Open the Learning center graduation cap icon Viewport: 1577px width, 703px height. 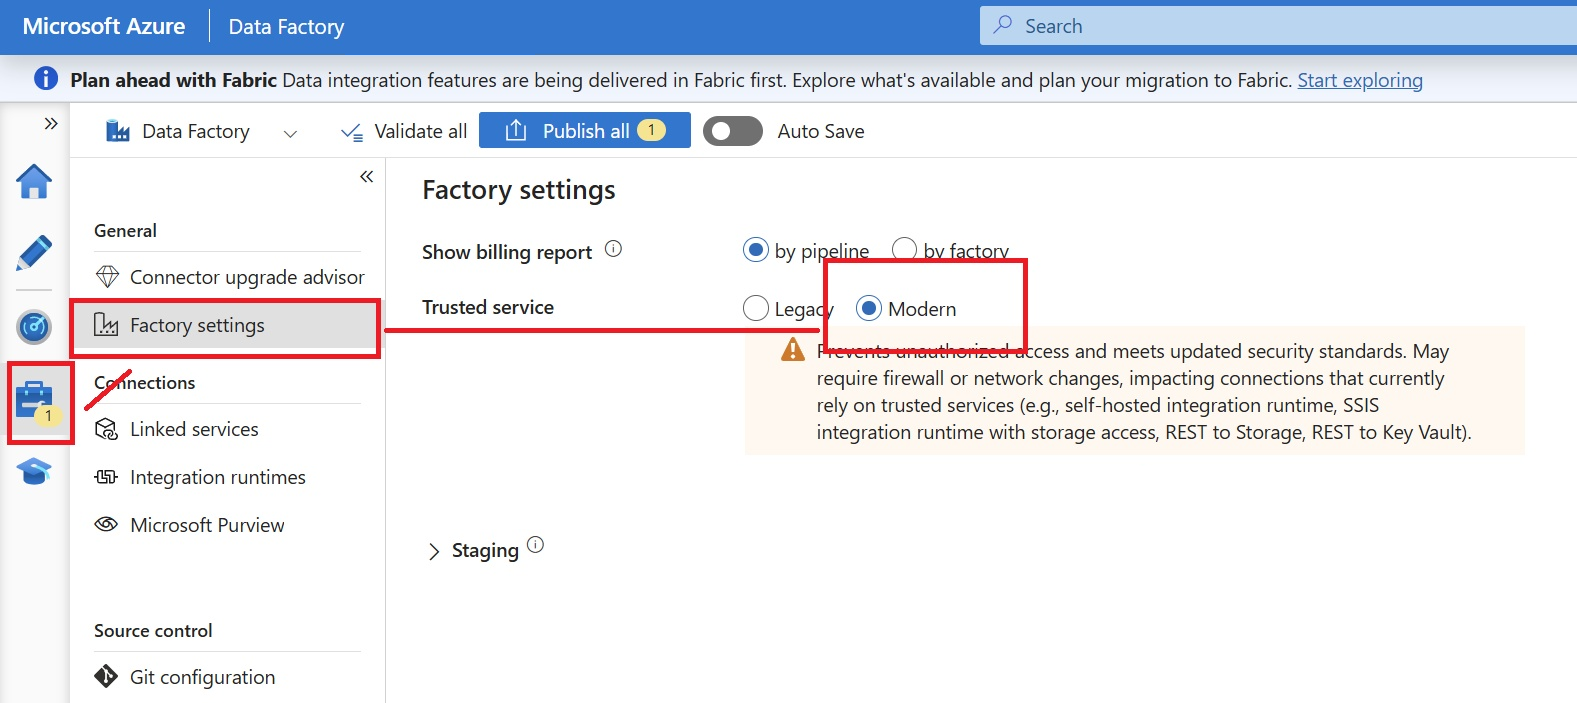(x=34, y=471)
